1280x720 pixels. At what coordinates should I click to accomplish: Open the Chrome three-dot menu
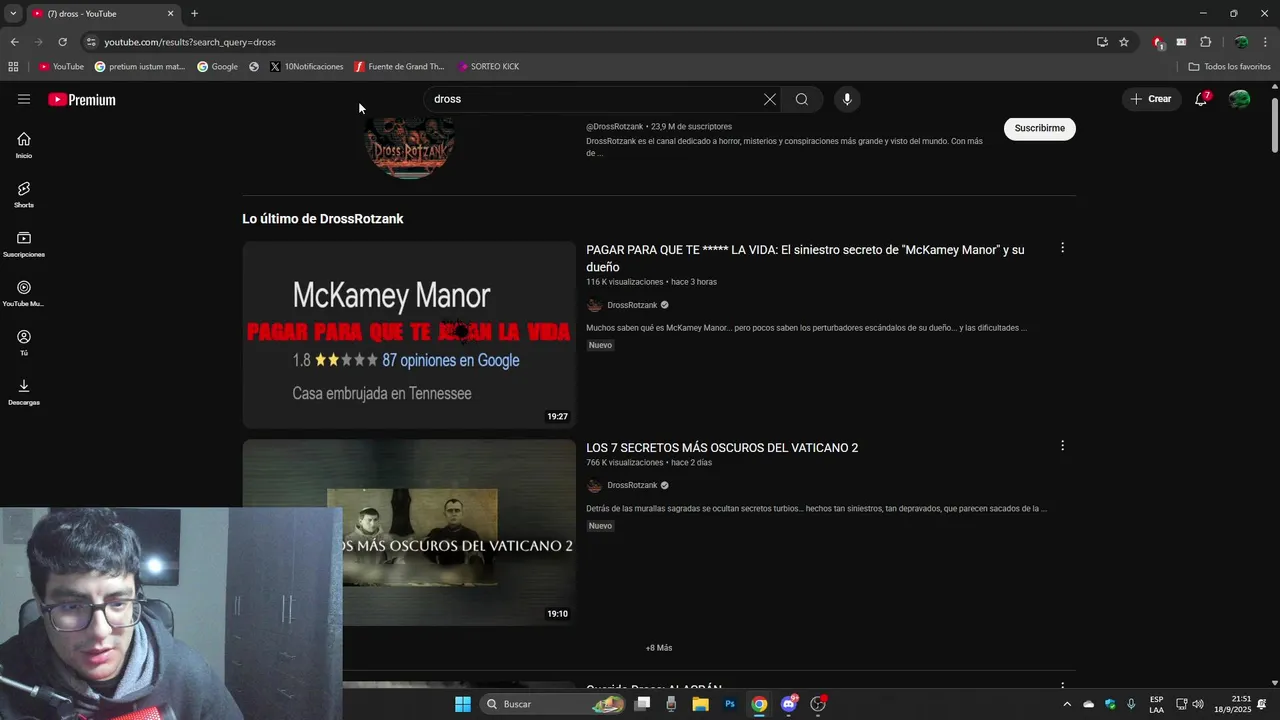coord(1265,42)
